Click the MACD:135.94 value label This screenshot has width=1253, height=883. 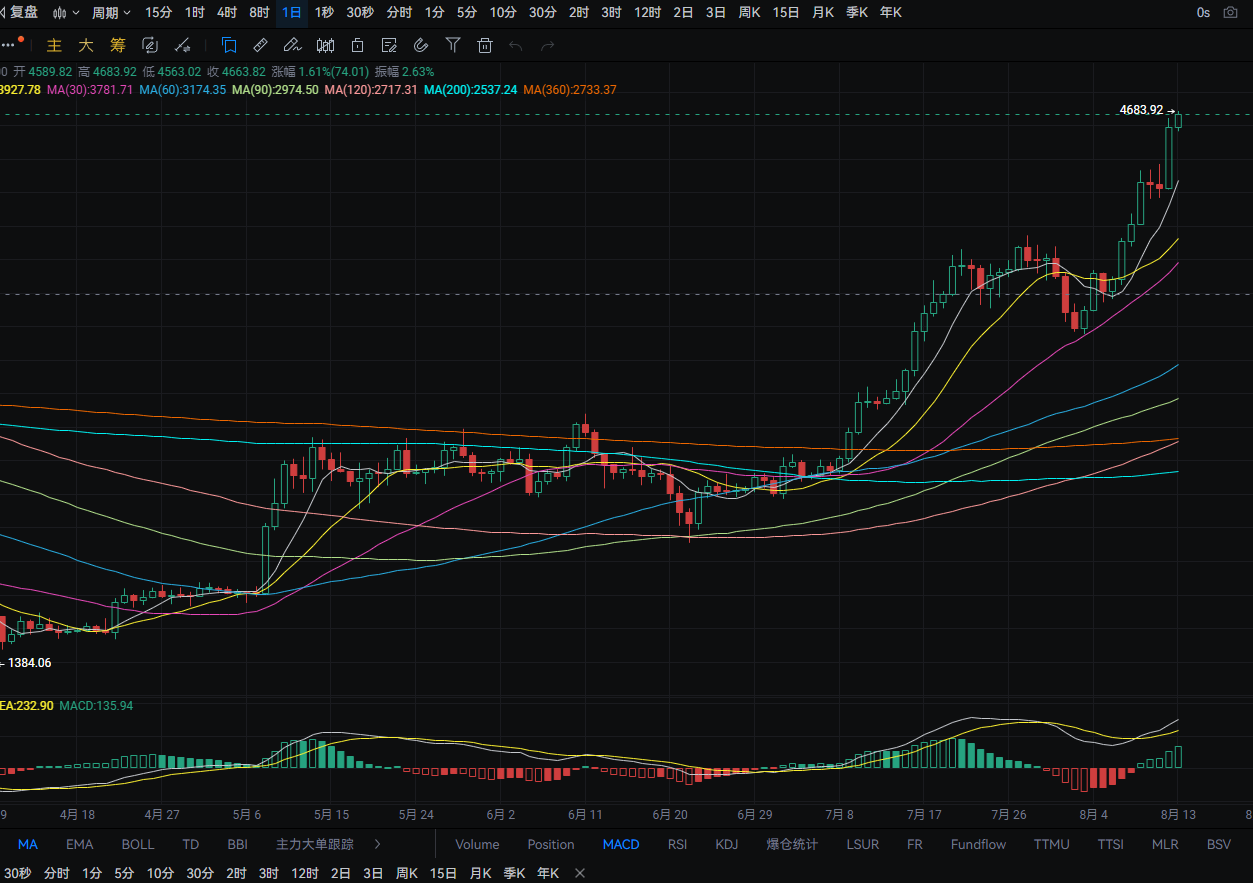(x=96, y=705)
